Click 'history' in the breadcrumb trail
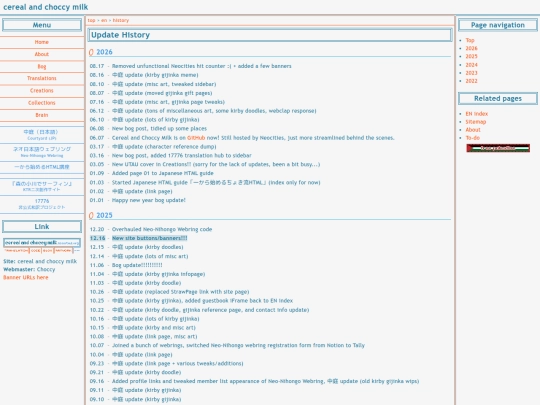The image size is (540, 405). tap(121, 20)
